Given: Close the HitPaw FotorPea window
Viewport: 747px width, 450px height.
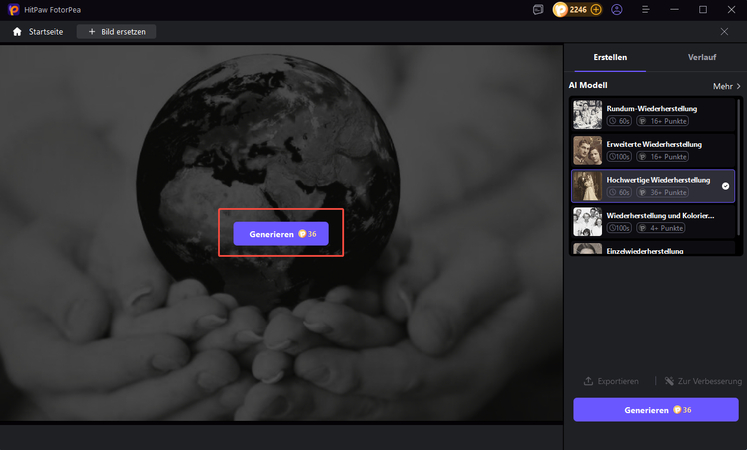Looking at the screenshot, I should 731,10.
